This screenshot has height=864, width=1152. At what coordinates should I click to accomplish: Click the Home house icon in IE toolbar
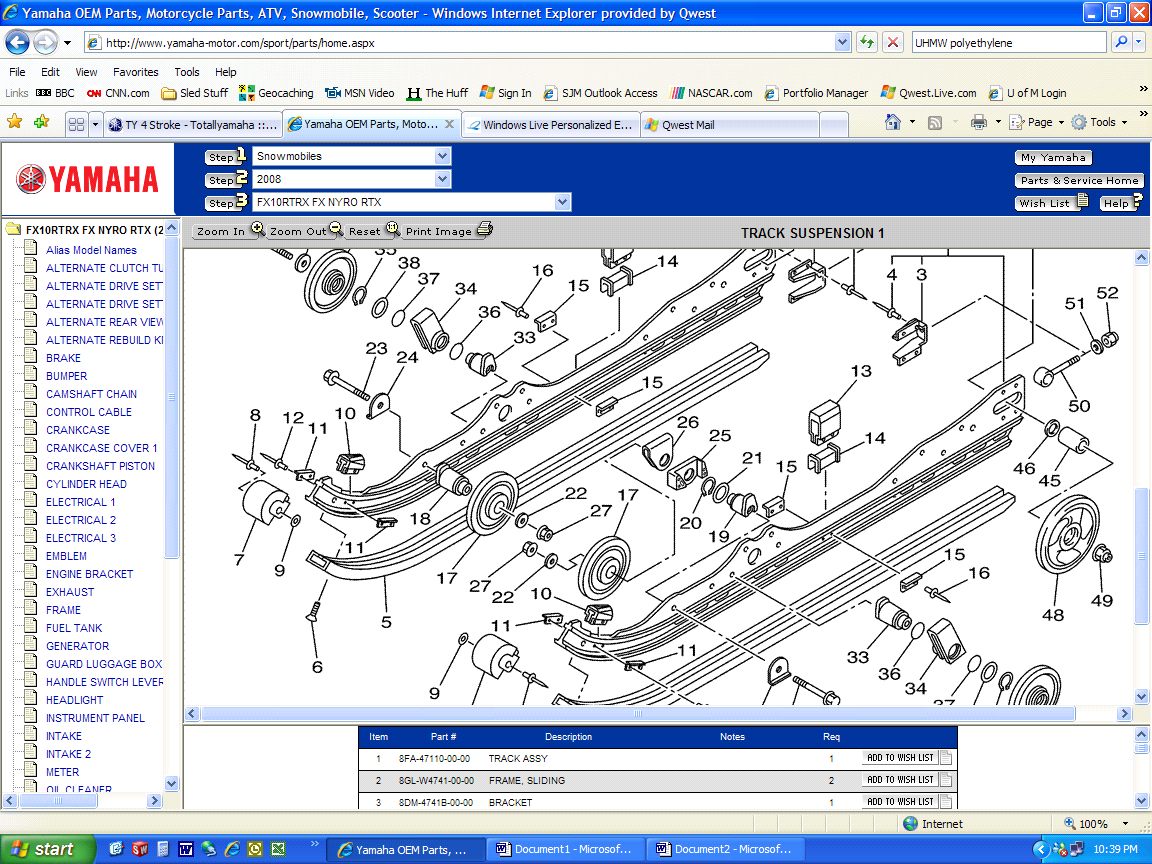893,122
